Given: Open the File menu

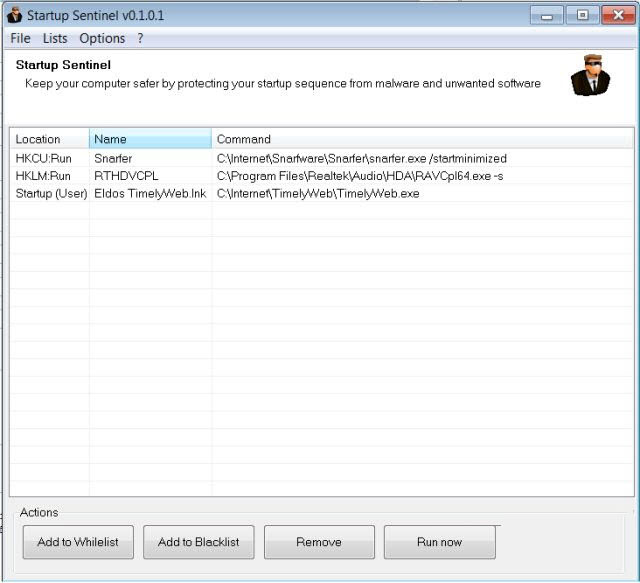Looking at the screenshot, I should coord(20,38).
